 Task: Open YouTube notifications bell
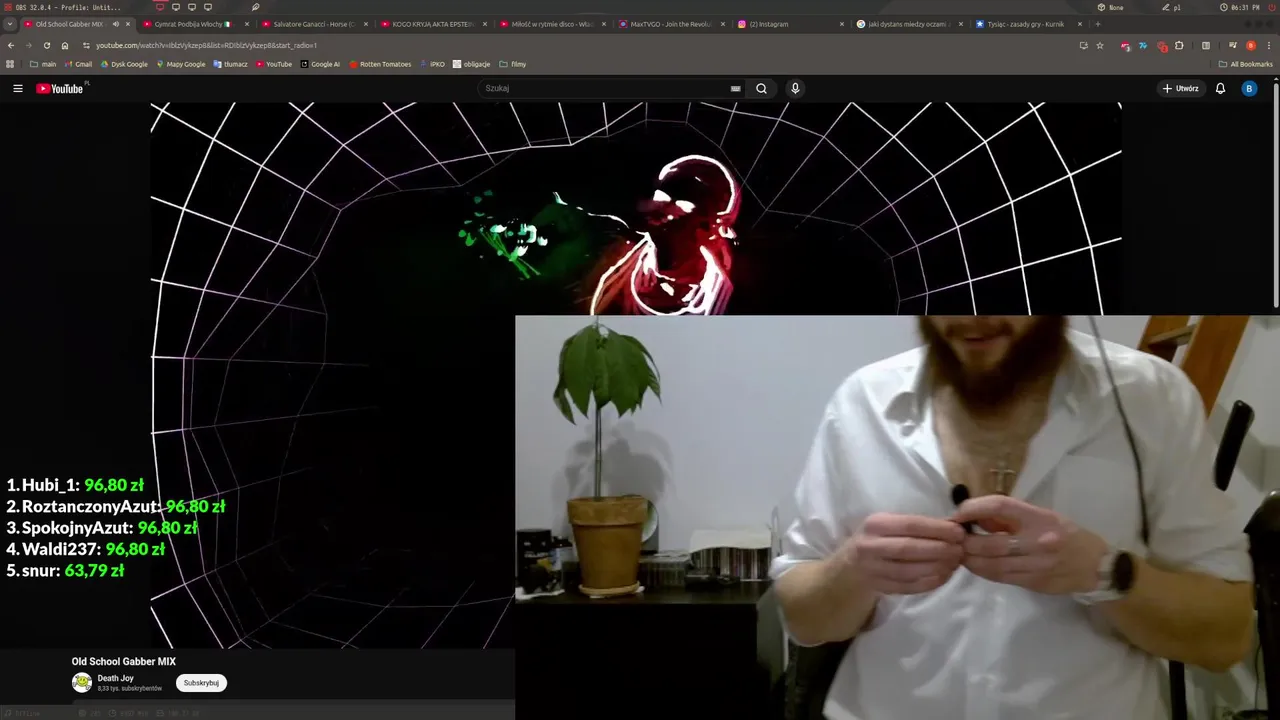[1220, 88]
